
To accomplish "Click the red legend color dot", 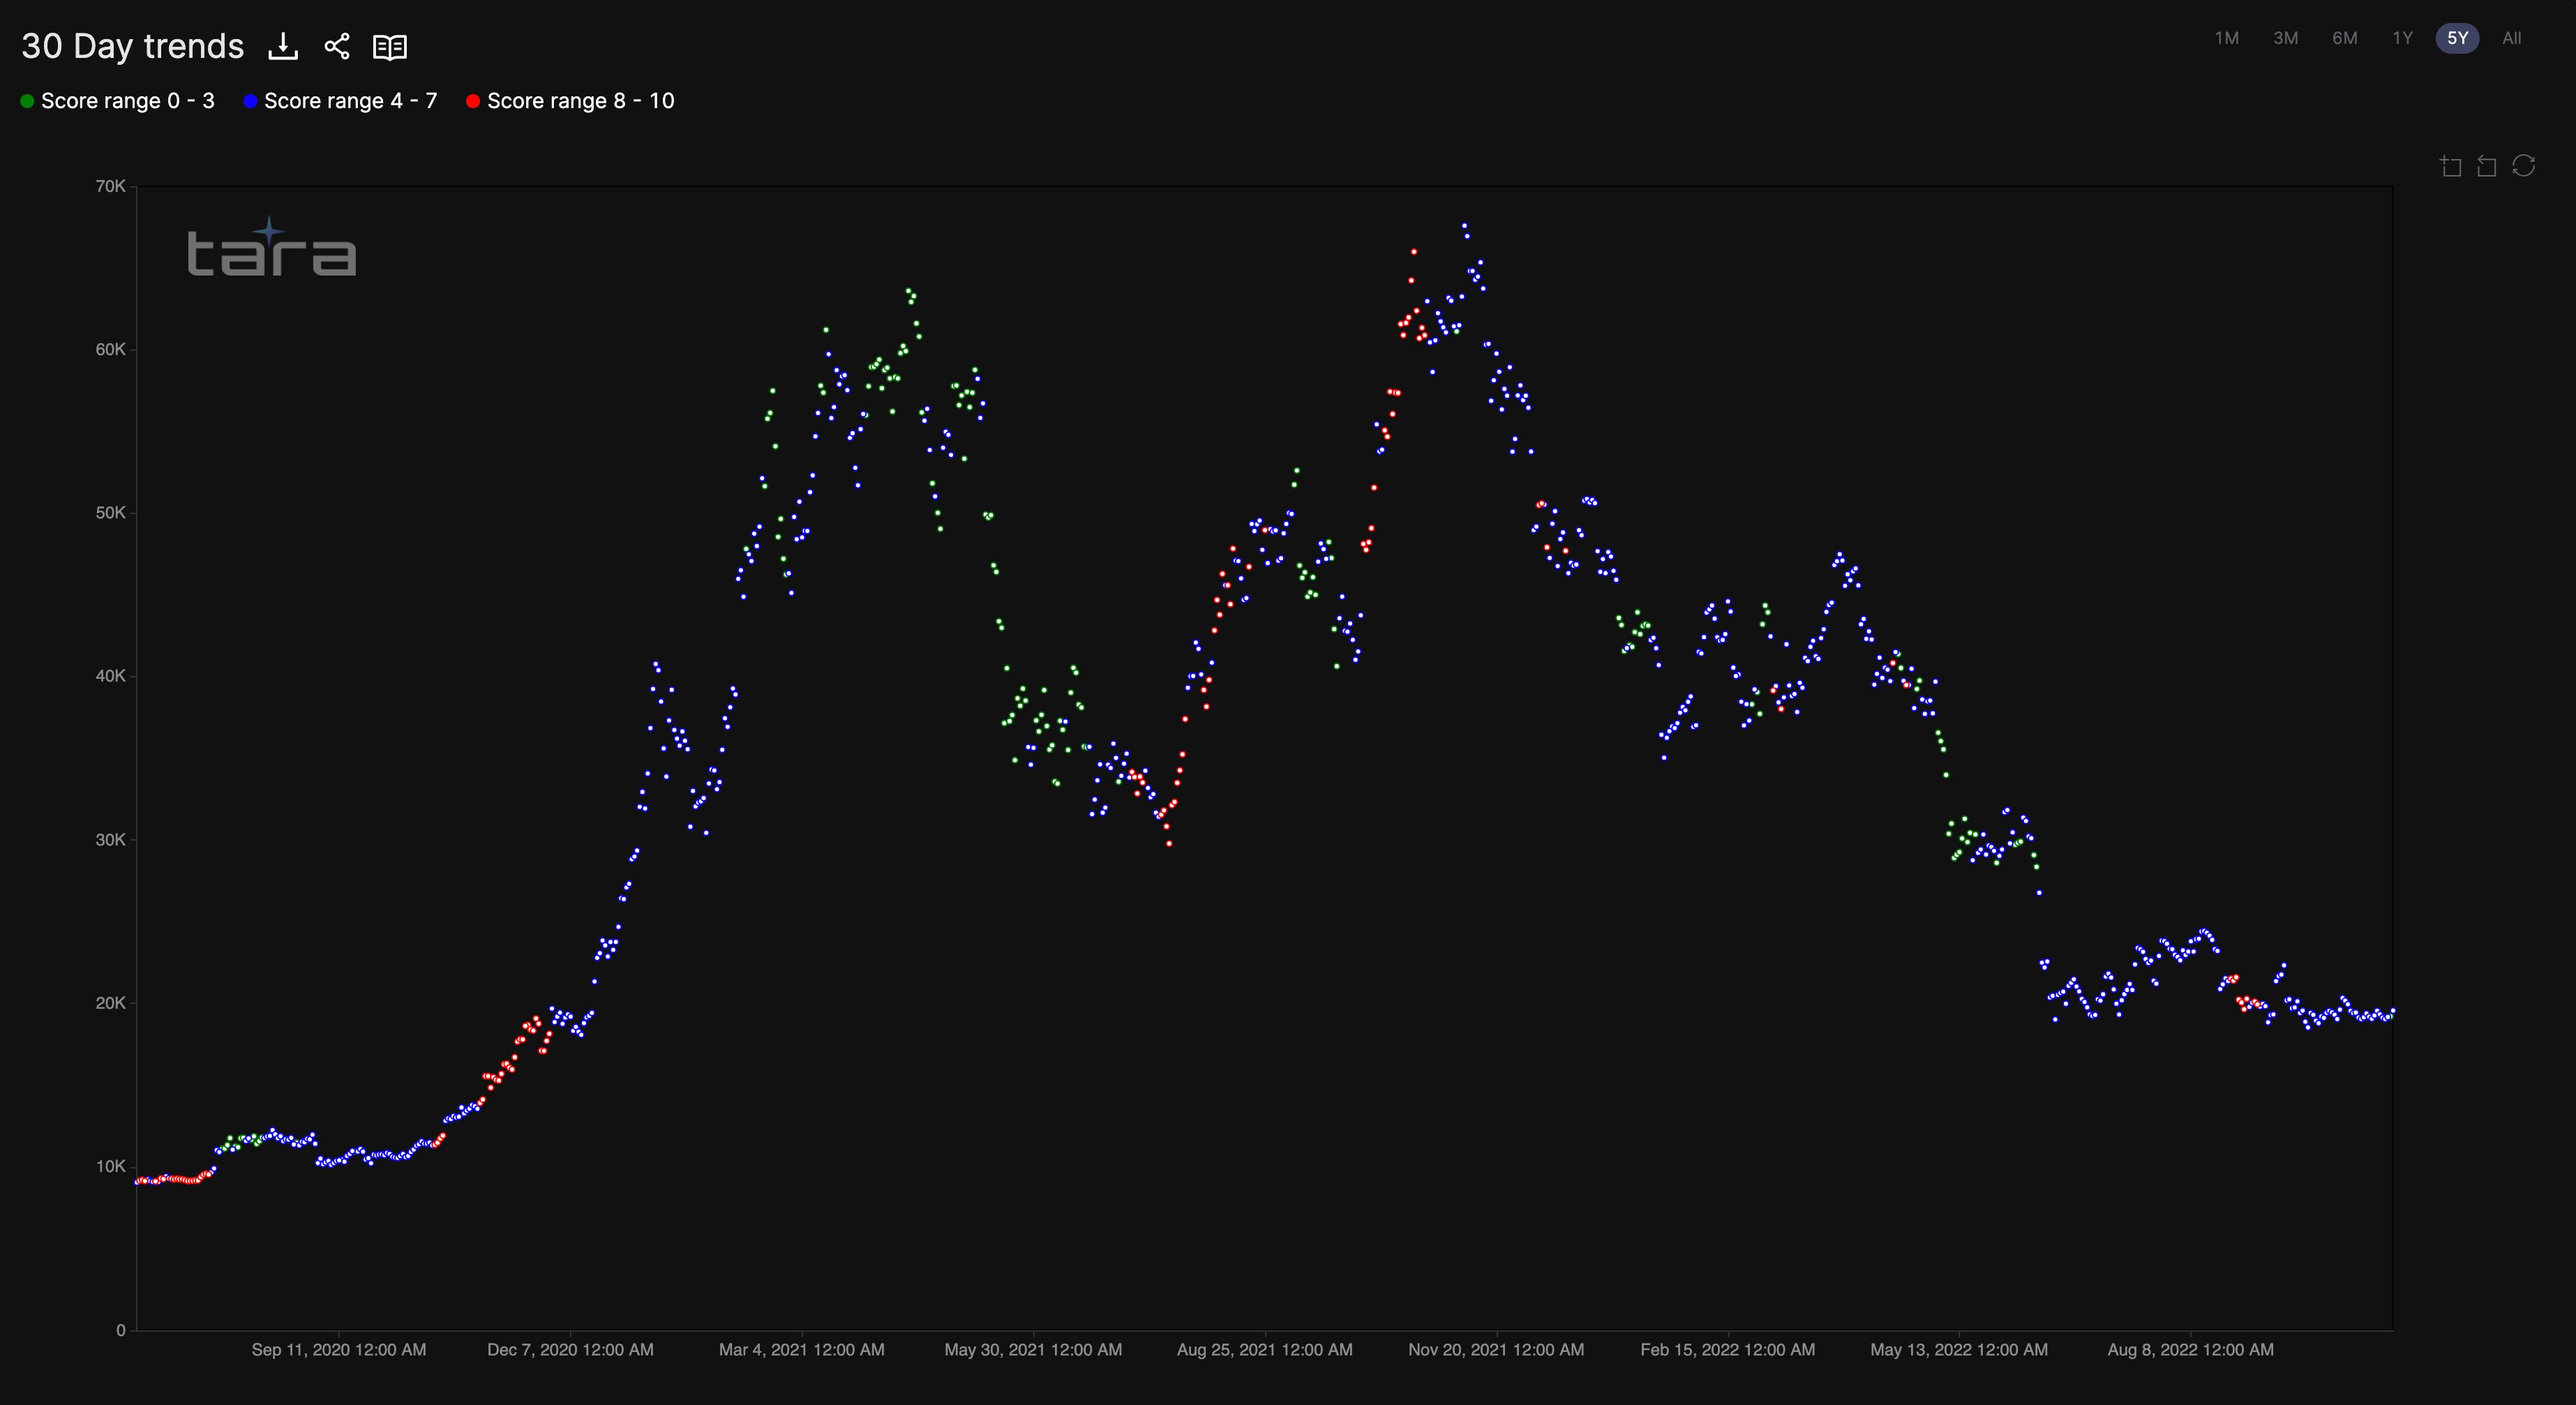I will 473,101.
